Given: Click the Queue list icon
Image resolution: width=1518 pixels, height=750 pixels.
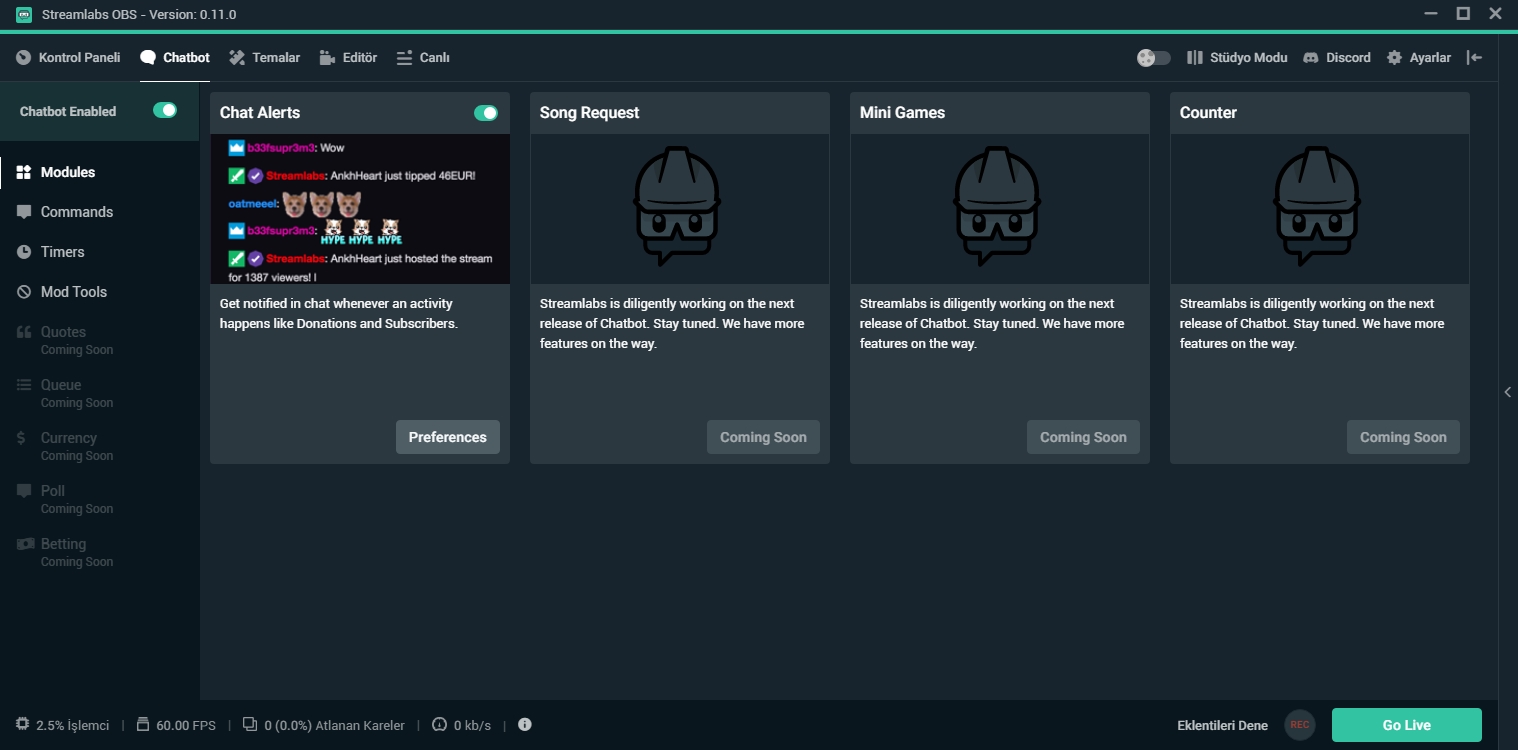Looking at the screenshot, I should (24, 385).
